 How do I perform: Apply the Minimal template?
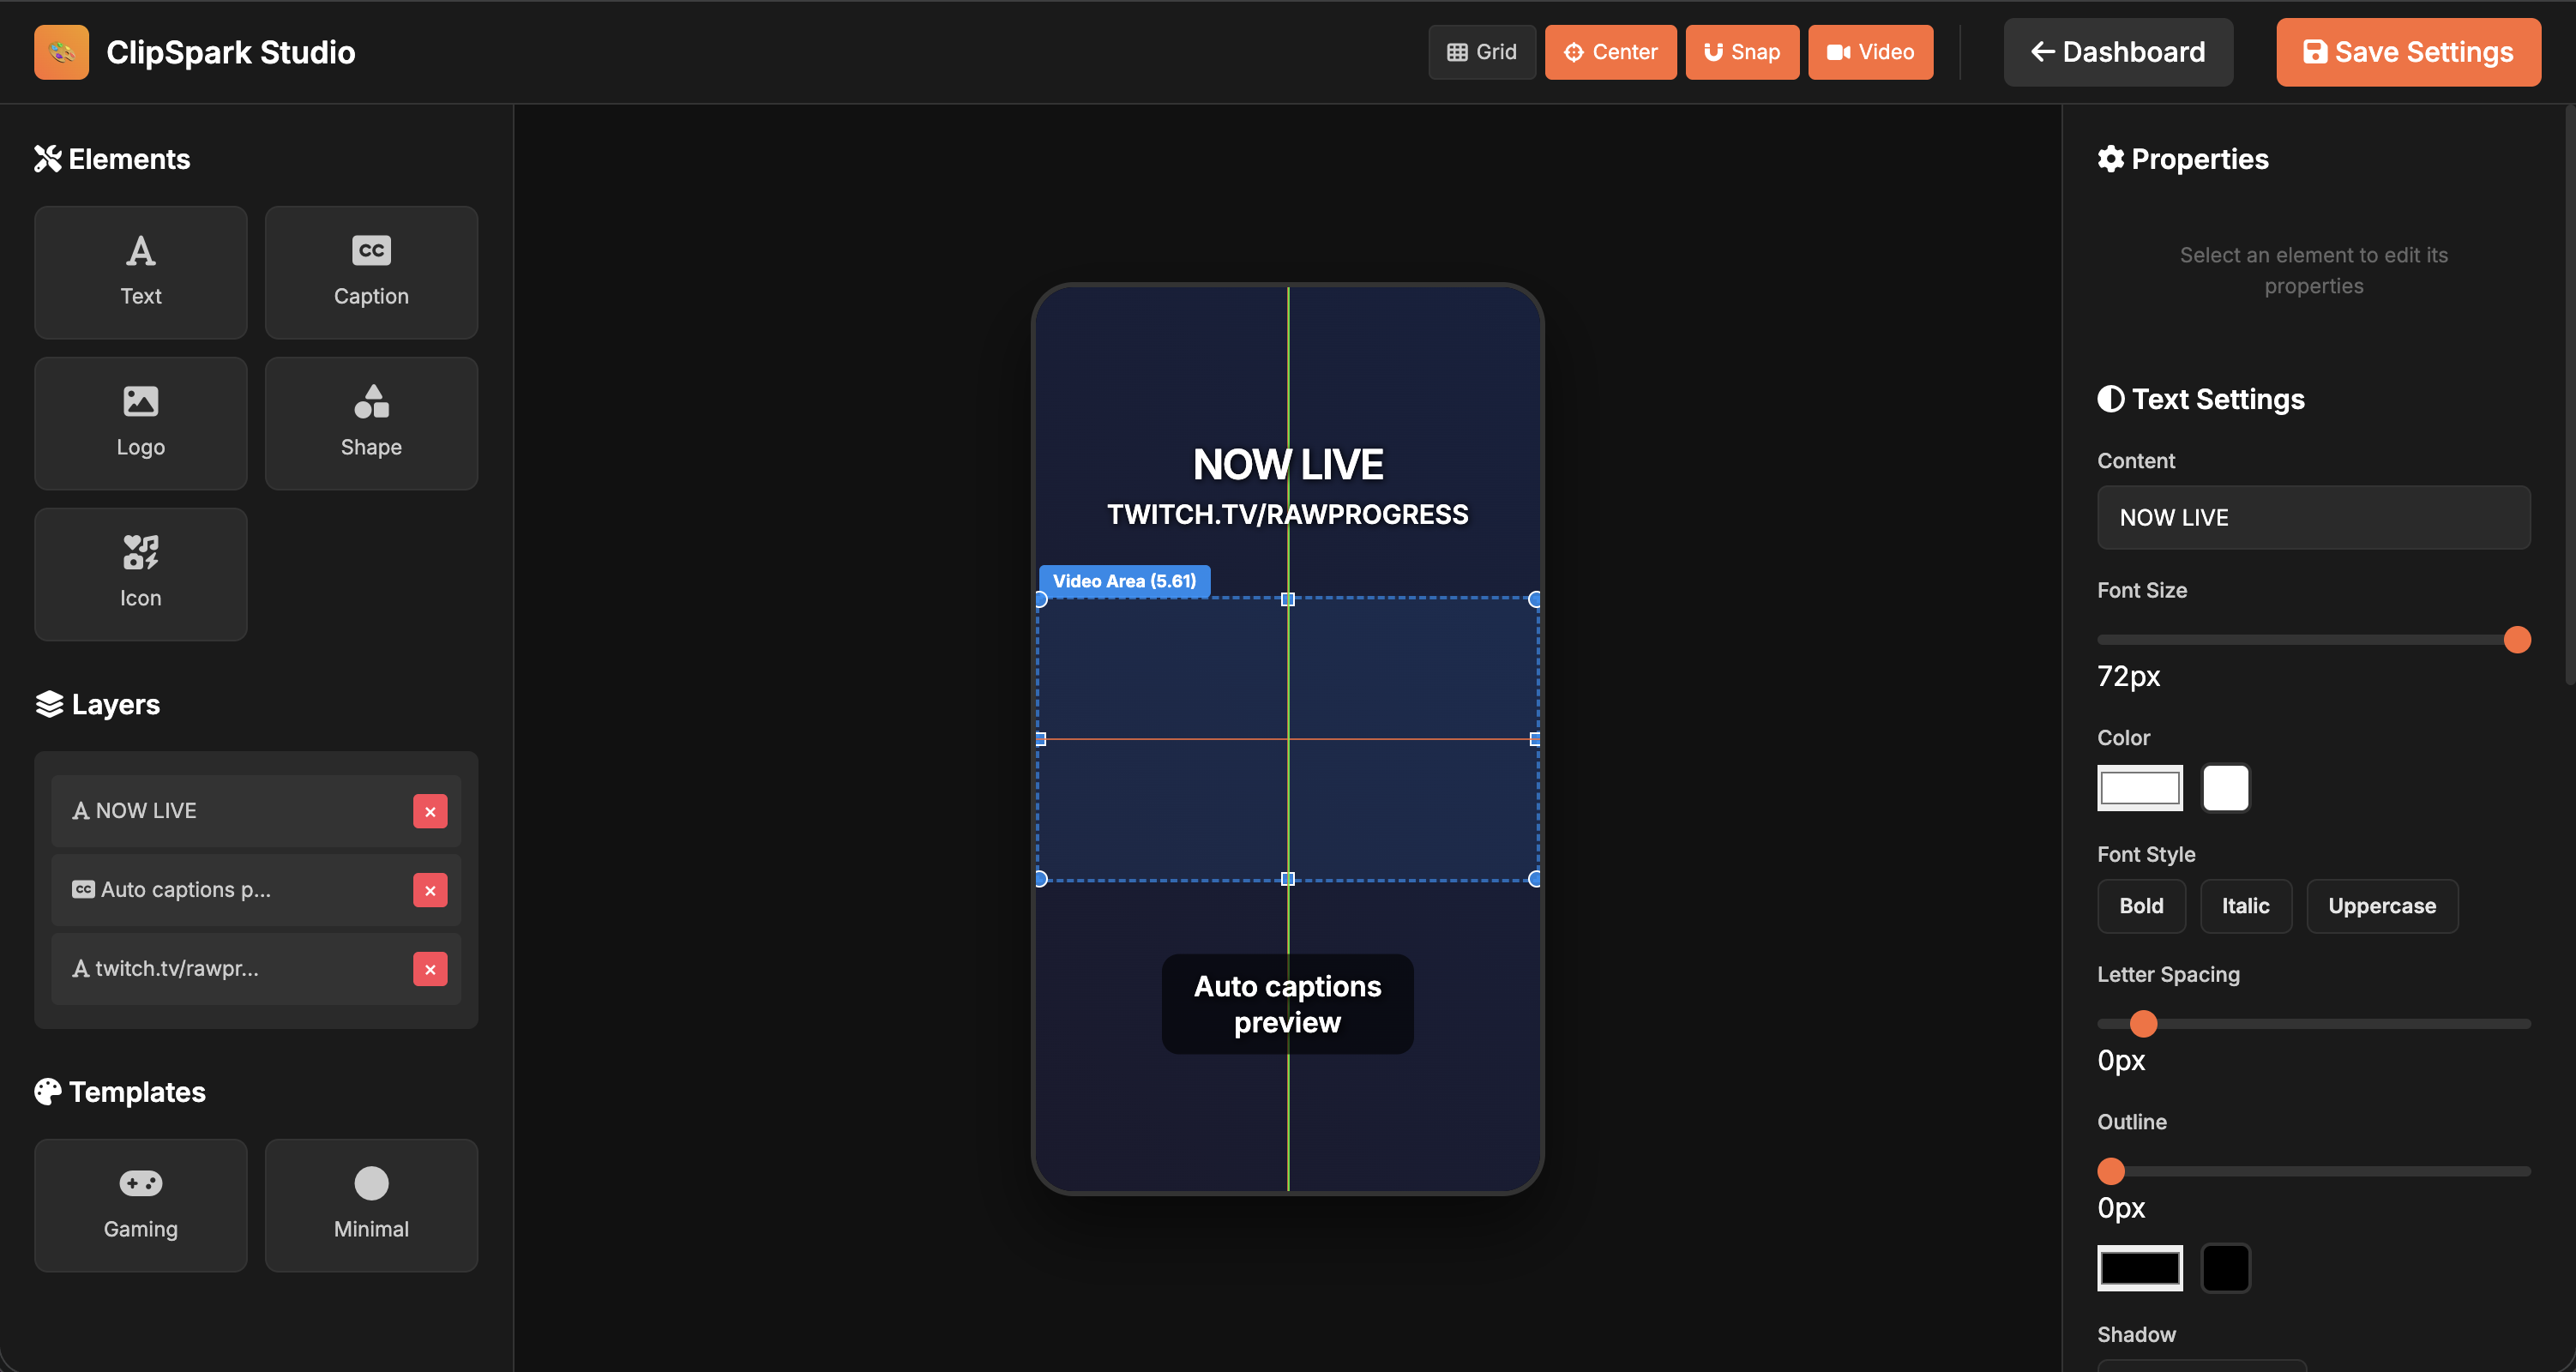pos(371,1205)
